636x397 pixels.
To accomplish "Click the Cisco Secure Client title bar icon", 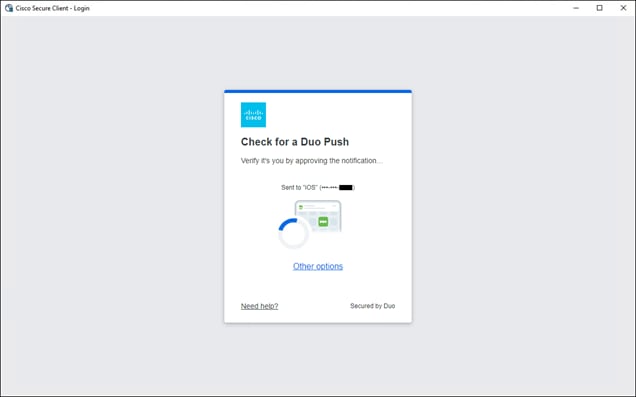I will click(9, 8).
